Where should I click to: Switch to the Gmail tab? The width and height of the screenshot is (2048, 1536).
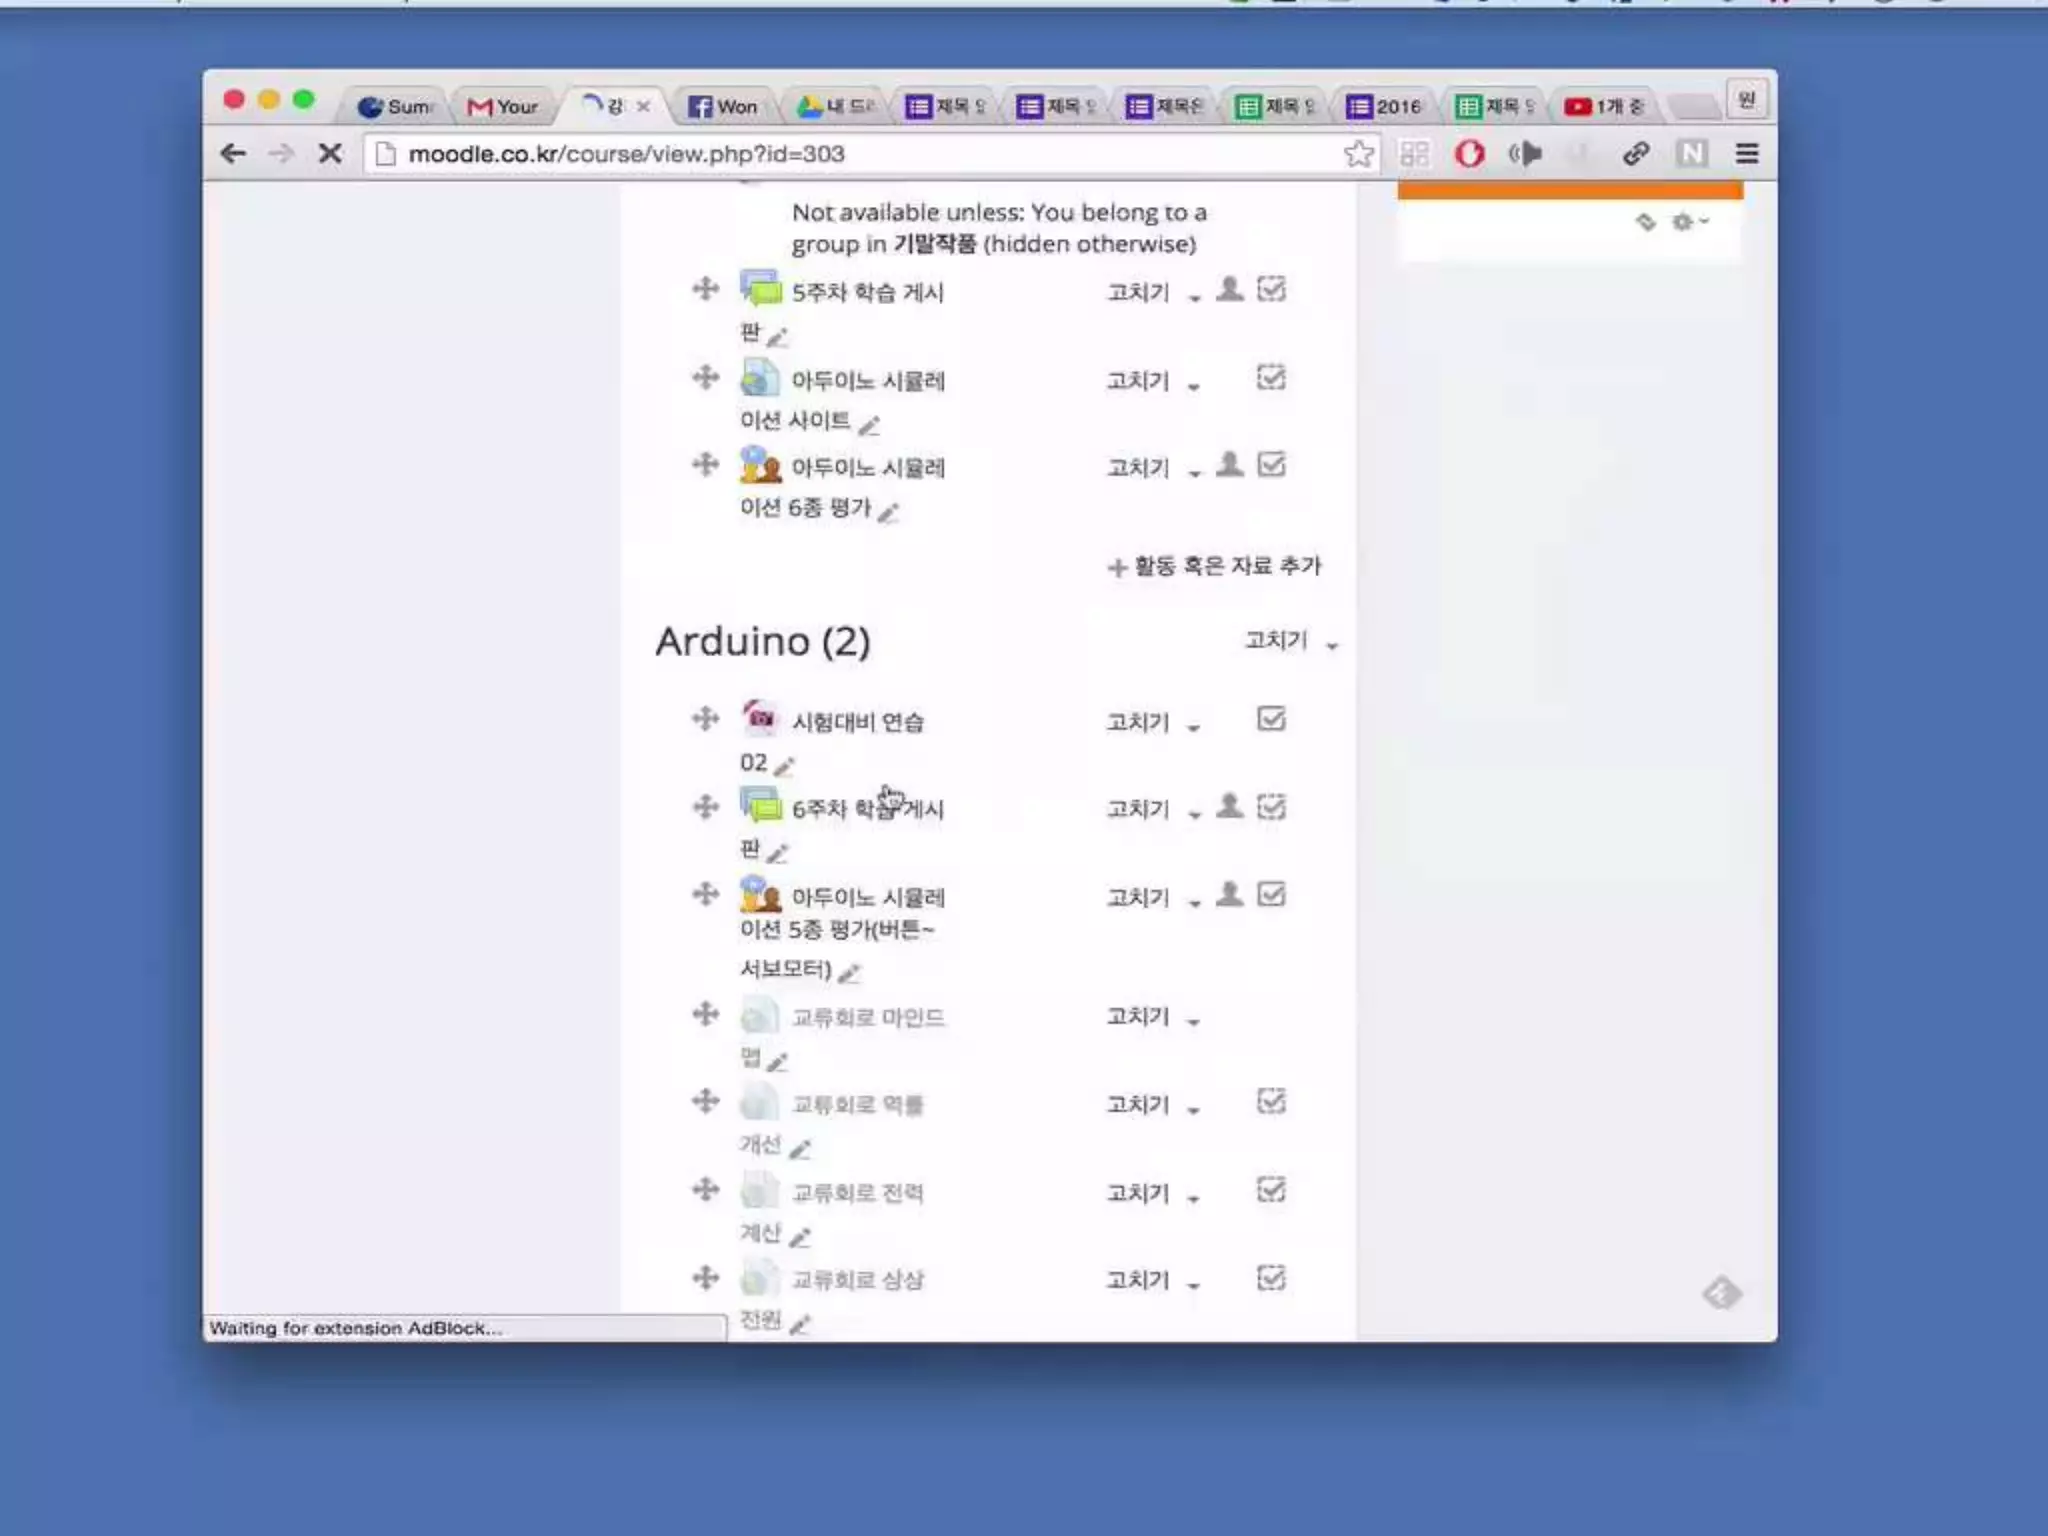[x=504, y=107]
